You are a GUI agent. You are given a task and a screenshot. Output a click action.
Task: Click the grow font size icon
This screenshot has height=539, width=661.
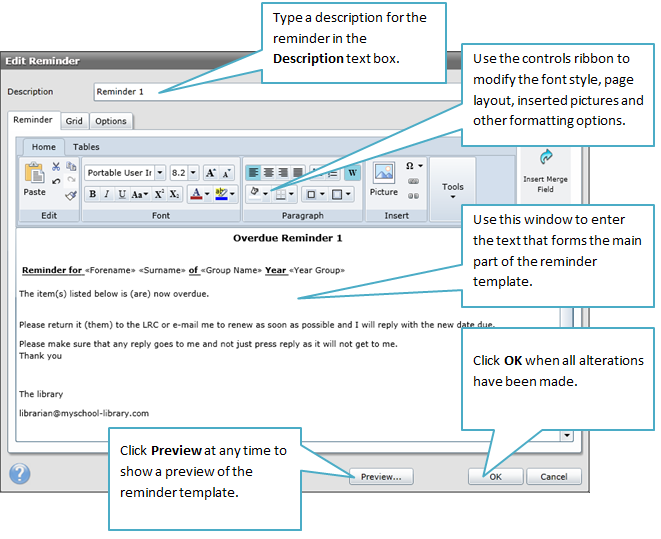tap(211, 172)
